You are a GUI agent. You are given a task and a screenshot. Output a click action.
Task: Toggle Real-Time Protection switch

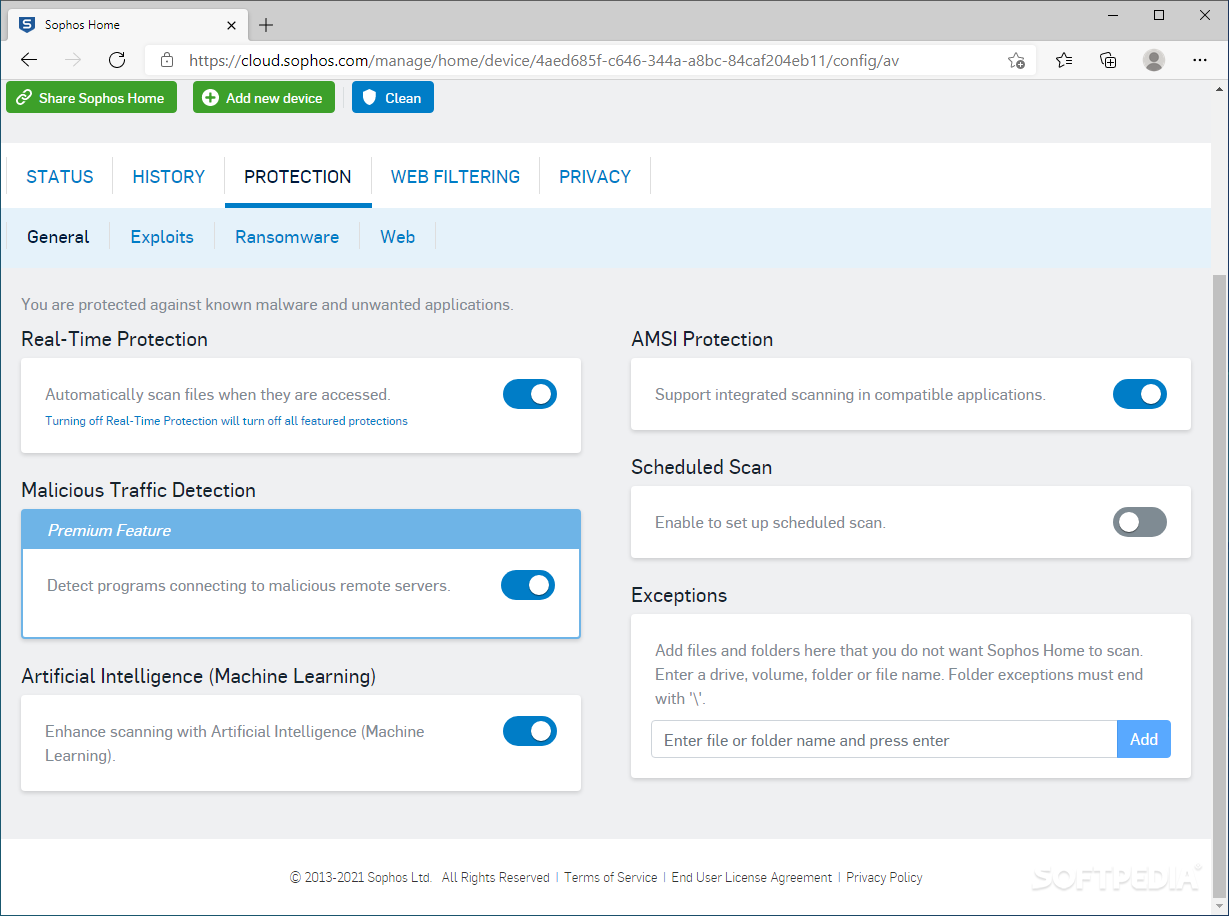[x=530, y=394]
